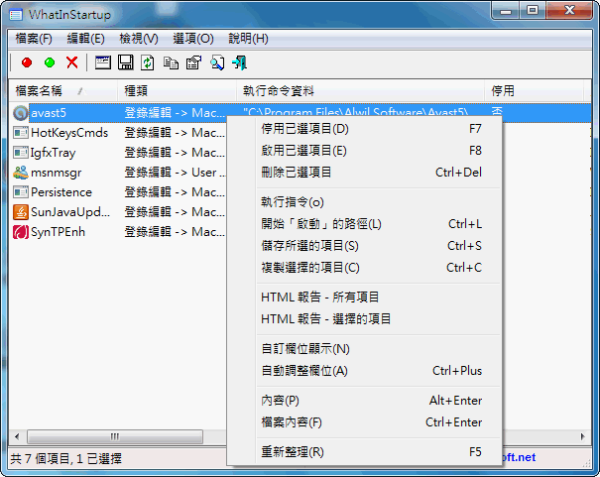Click msnmsgr's 登錄編輯 -> User type cell

[x=174, y=173]
